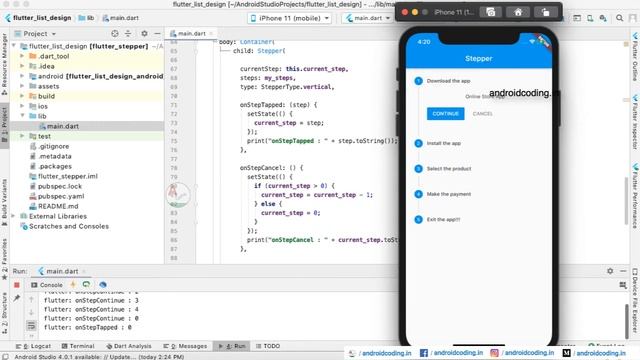Collapse the flutter_list_design root folder
This screenshot has width=640, height=360.
[x=14, y=46]
